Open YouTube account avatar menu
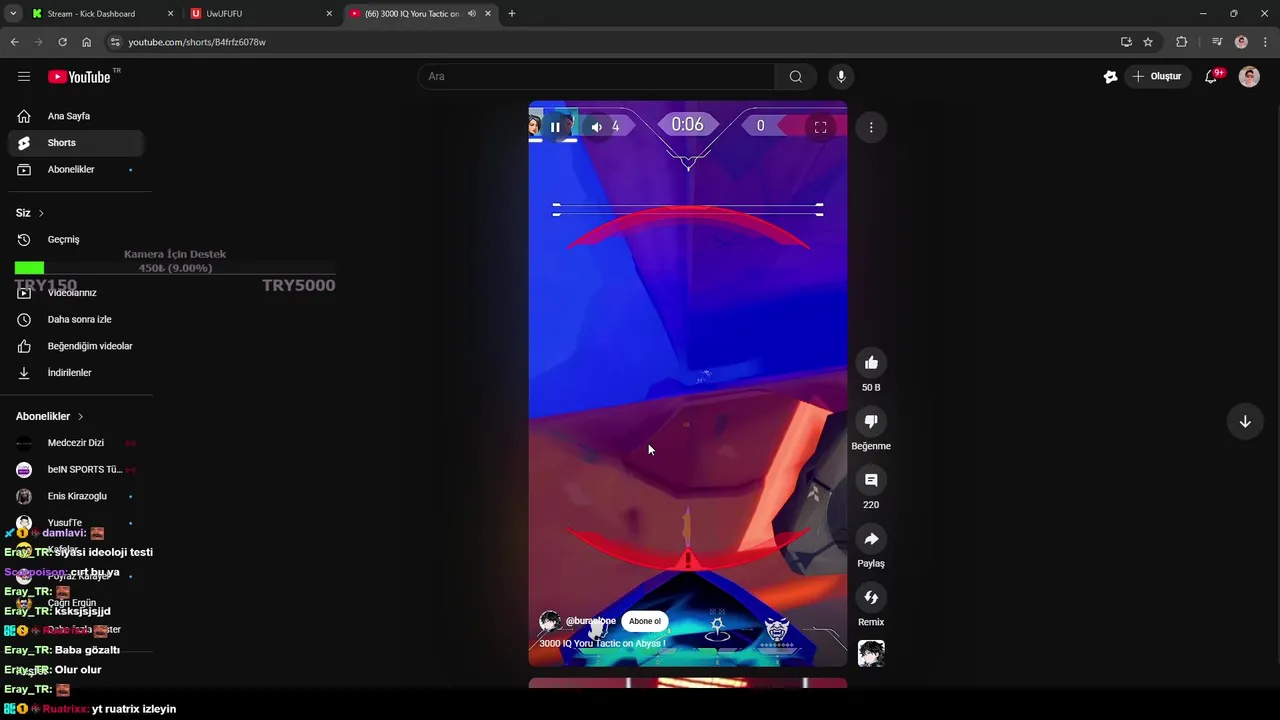Image resolution: width=1280 pixels, height=720 pixels. 1249,77
